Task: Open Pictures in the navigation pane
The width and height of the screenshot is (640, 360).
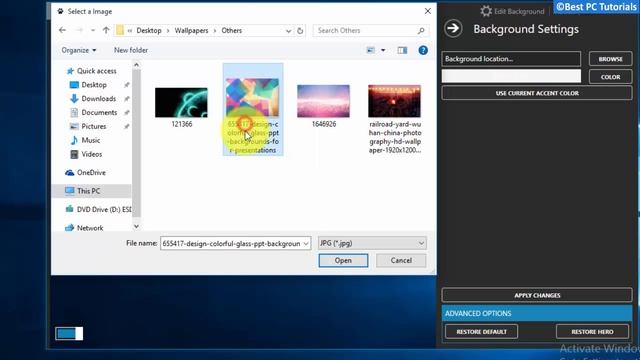Action: point(93,127)
